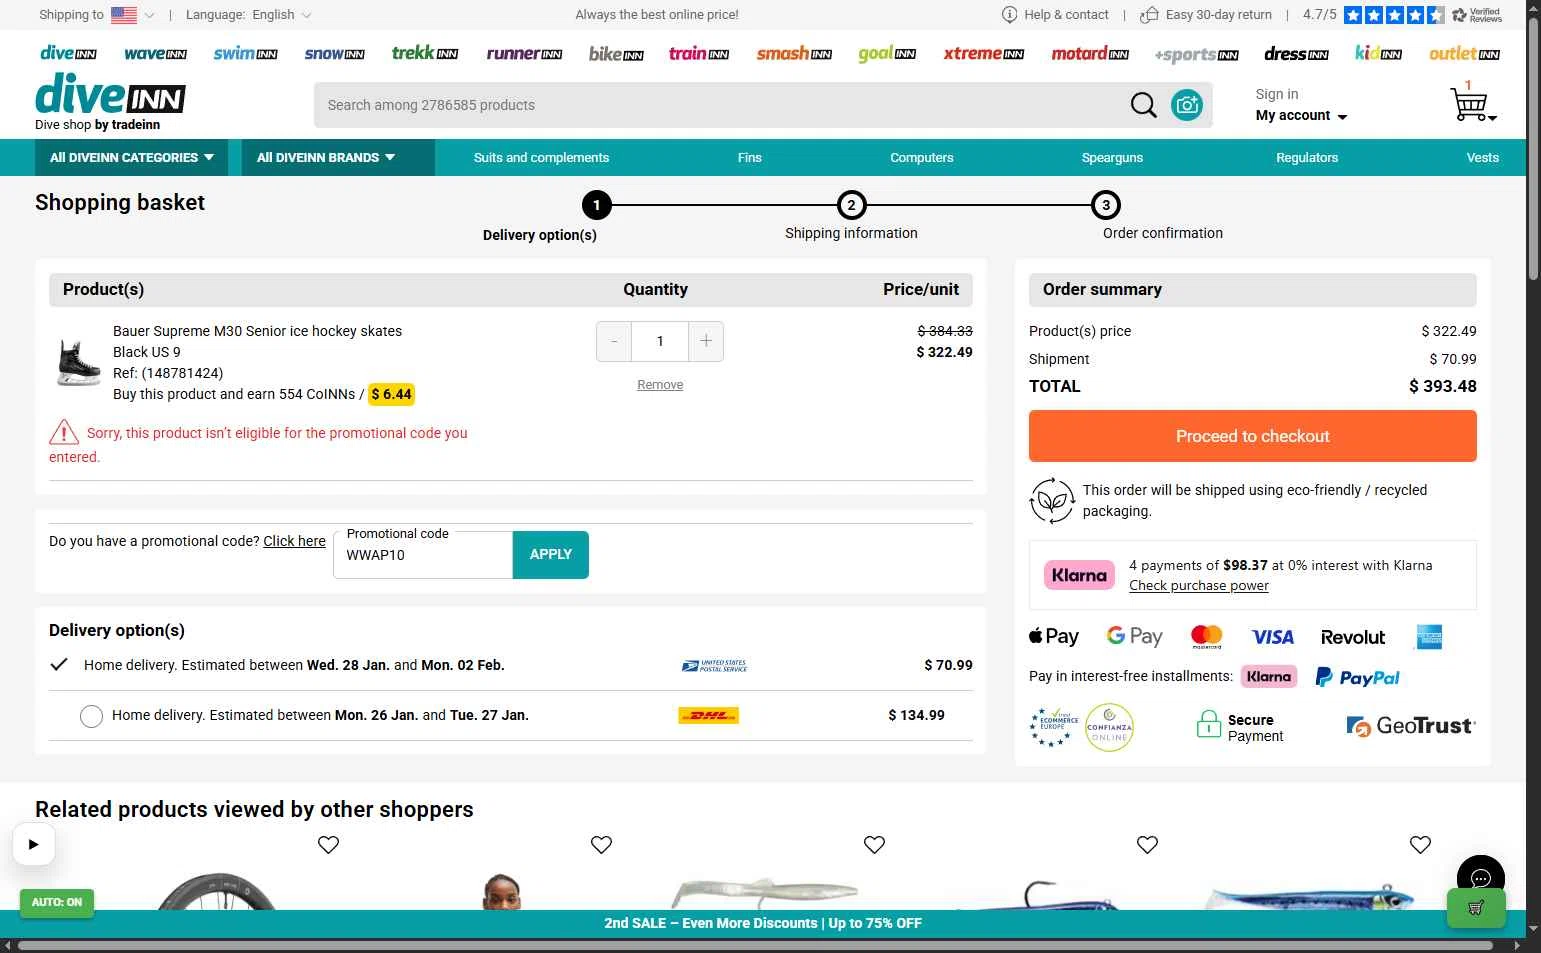The height and width of the screenshot is (953, 1541).
Task: Open the runnerinn store logo
Action: [x=524, y=54]
